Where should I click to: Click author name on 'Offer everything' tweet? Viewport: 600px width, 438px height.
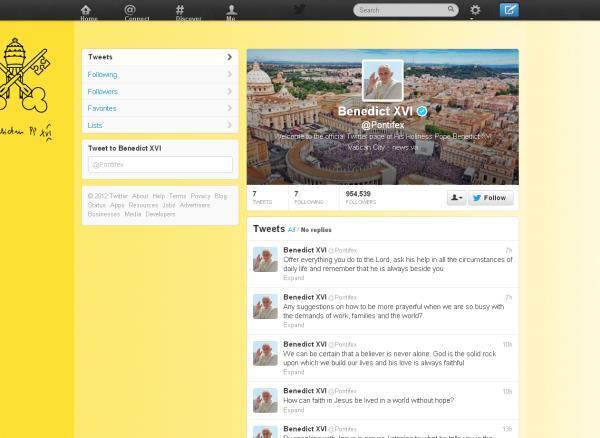[x=305, y=250]
